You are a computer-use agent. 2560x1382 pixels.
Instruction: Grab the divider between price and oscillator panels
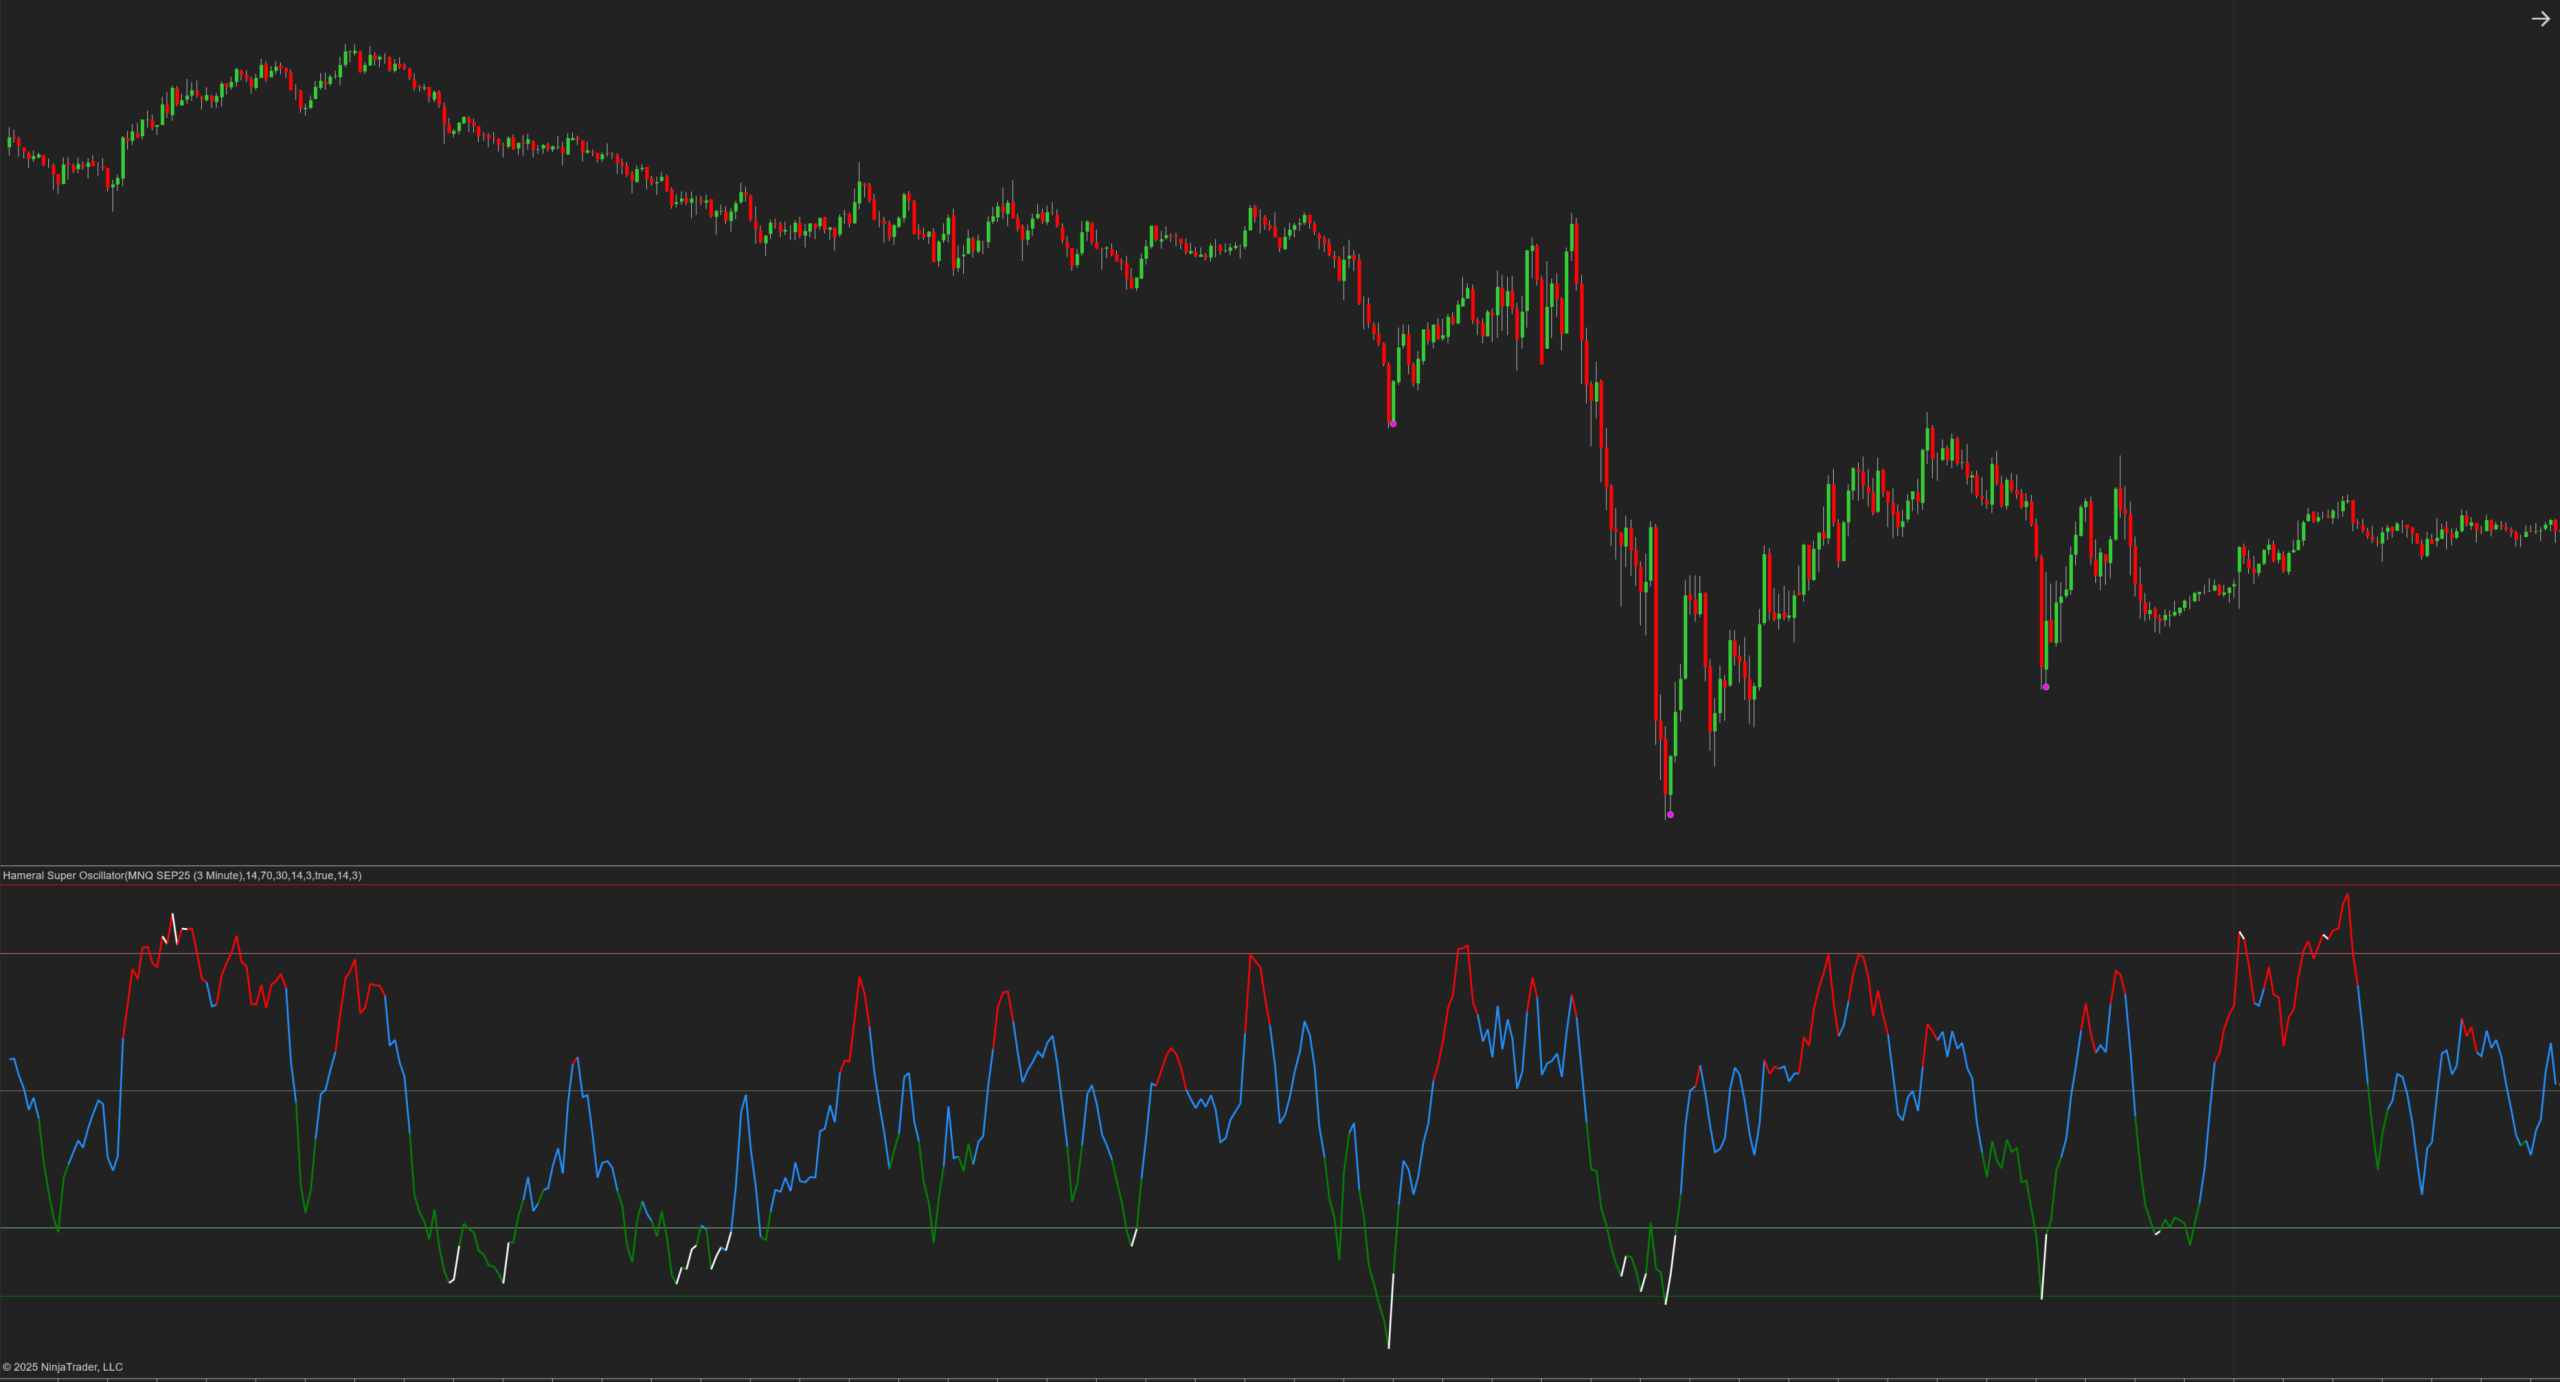(x=1280, y=865)
